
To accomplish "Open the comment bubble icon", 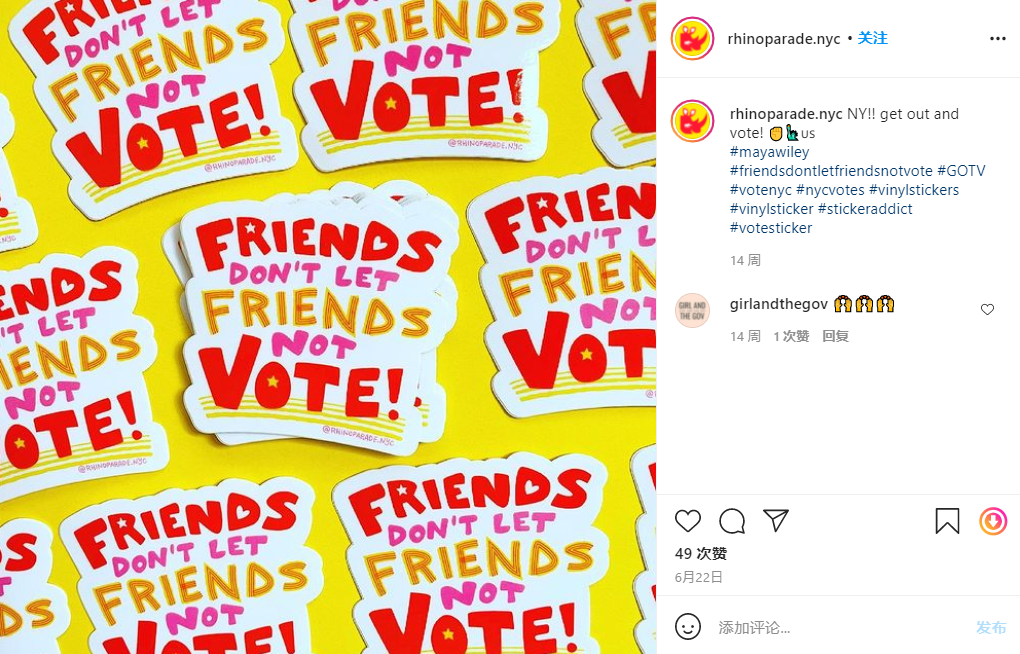I will [x=732, y=521].
